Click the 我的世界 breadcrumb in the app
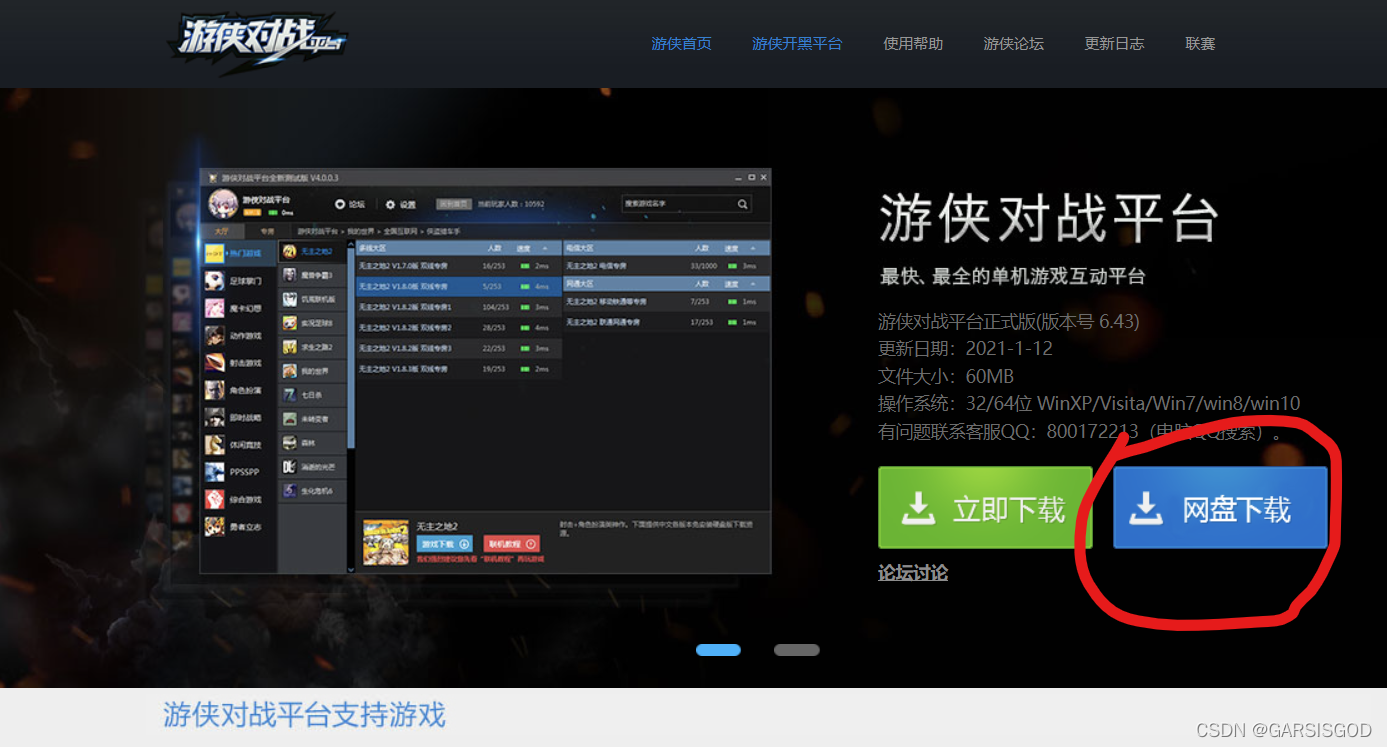This screenshot has height=747, width=1387. 363,230
